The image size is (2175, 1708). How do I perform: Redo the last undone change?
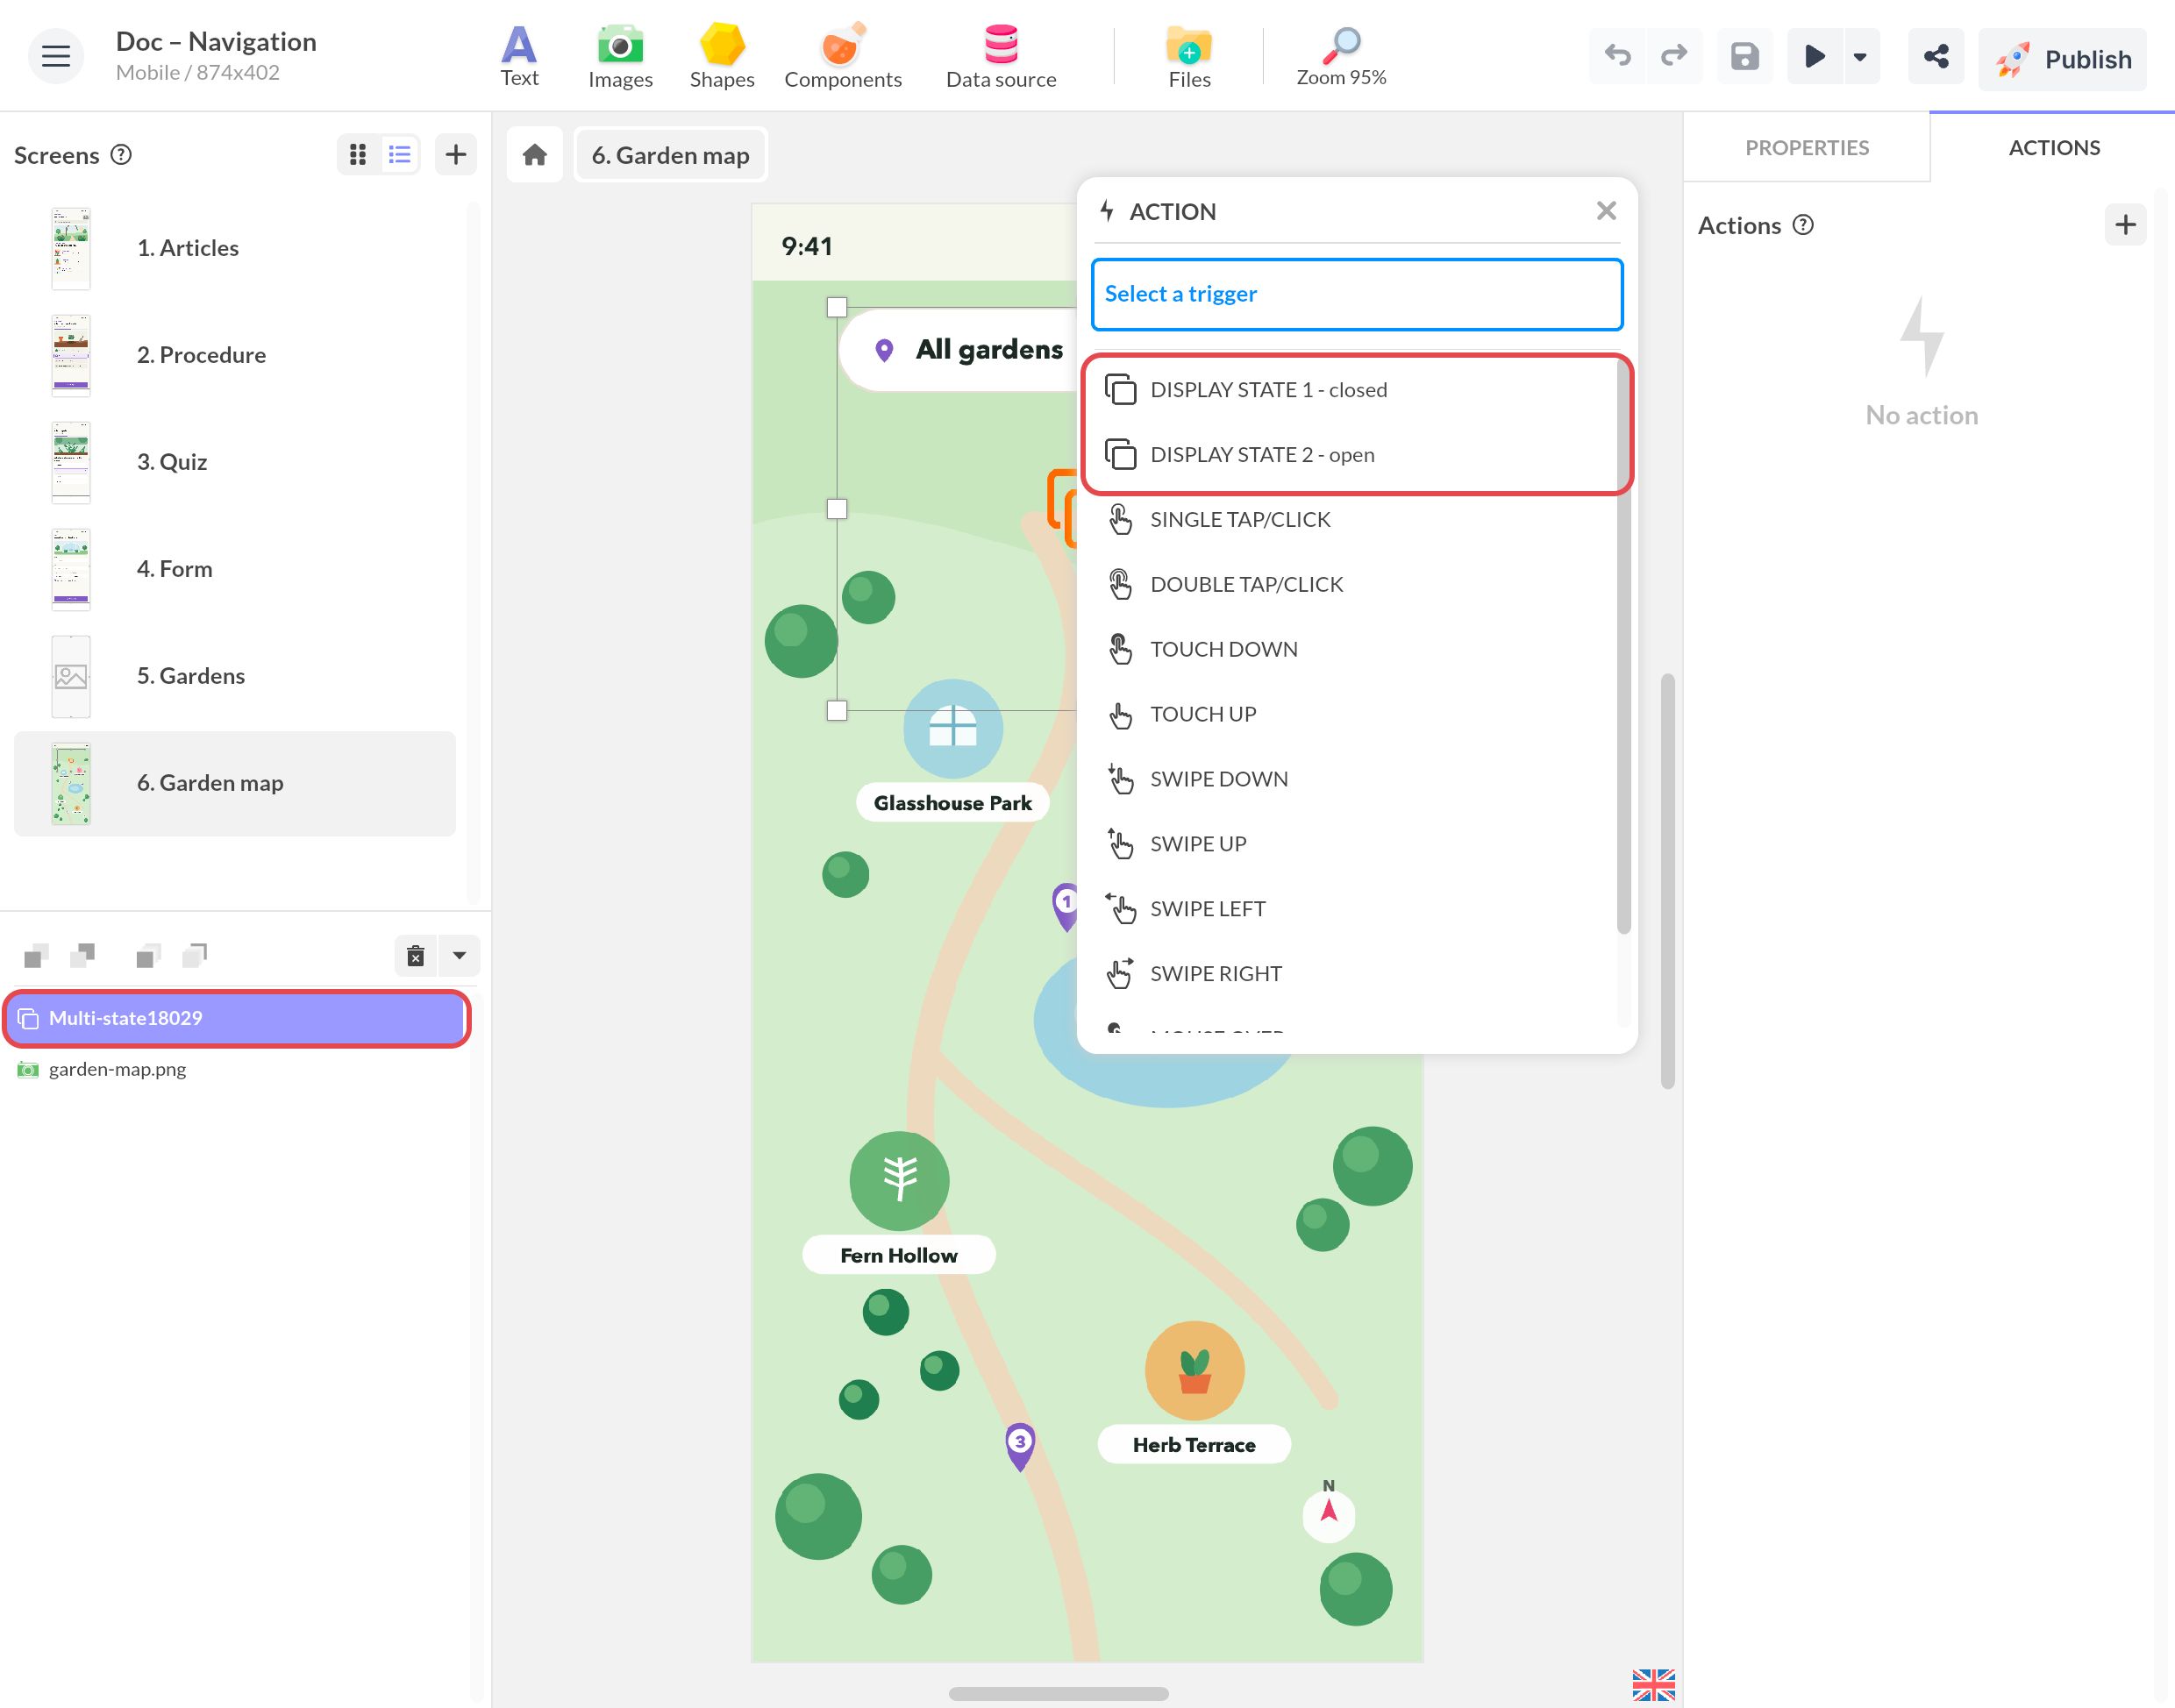coord(1674,56)
